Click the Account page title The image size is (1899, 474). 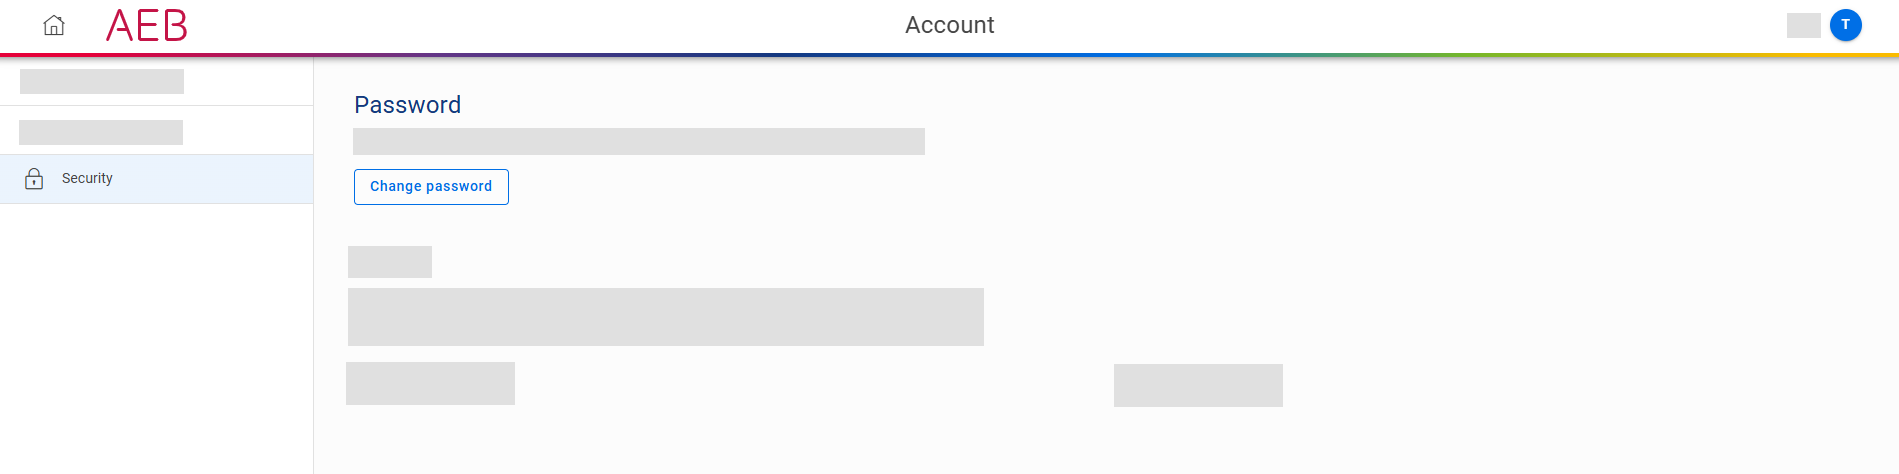(949, 25)
